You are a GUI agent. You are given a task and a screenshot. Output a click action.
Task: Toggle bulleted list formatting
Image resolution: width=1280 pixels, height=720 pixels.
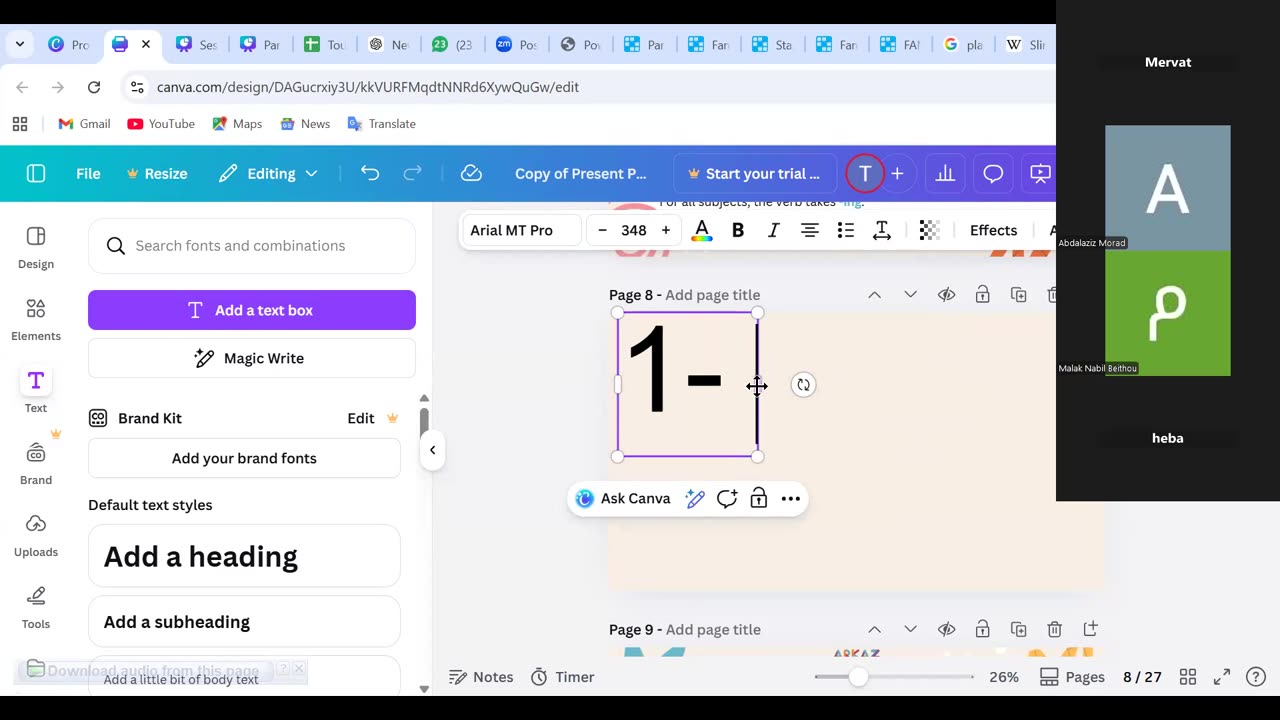click(x=846, y=230)
